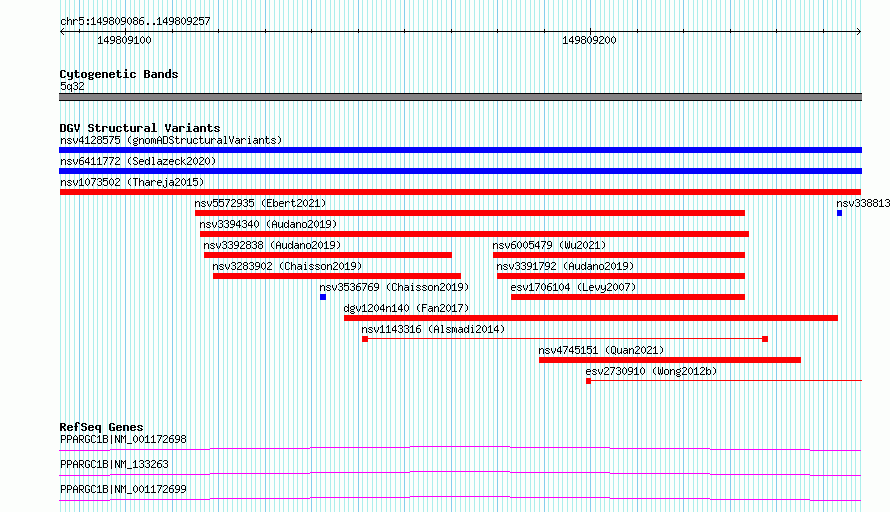Click the esv1706104 red variant bar
Screen dimensions: 890x512
pyautogui.click(x=628, y=297)
